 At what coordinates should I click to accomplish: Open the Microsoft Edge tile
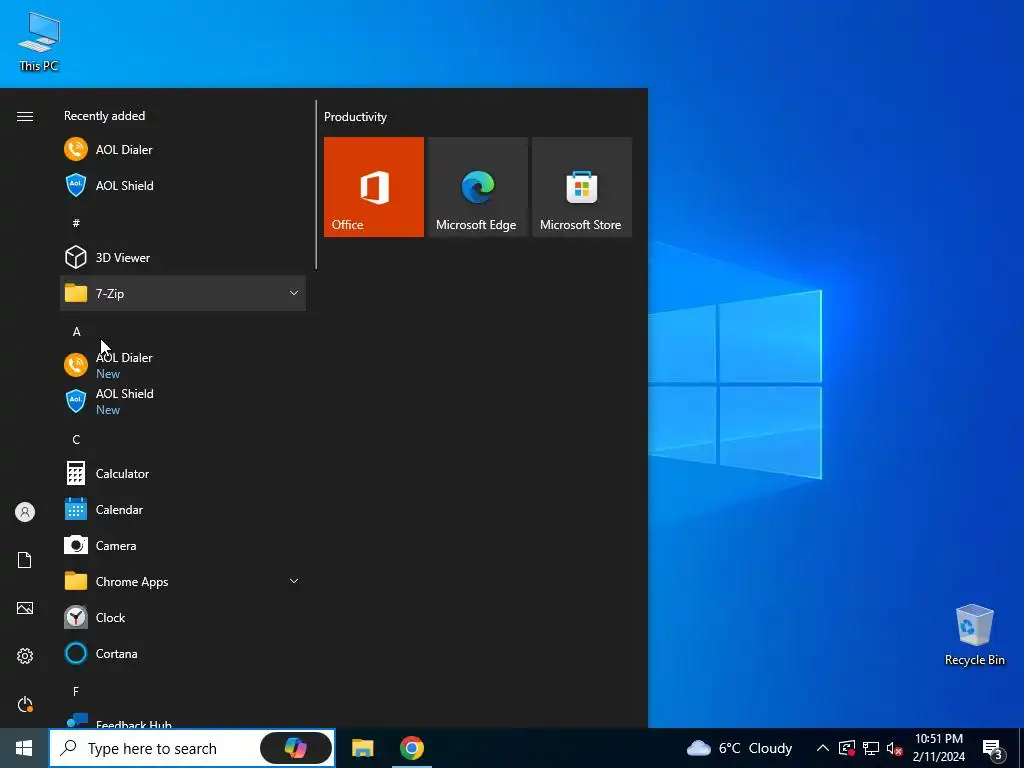tap(477, 187)
